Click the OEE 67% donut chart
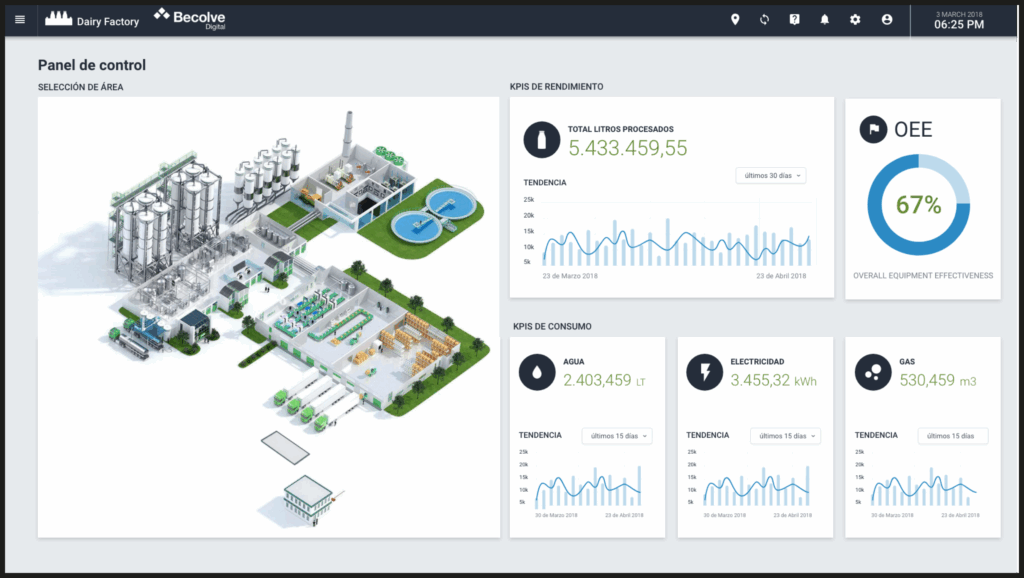 918,205
